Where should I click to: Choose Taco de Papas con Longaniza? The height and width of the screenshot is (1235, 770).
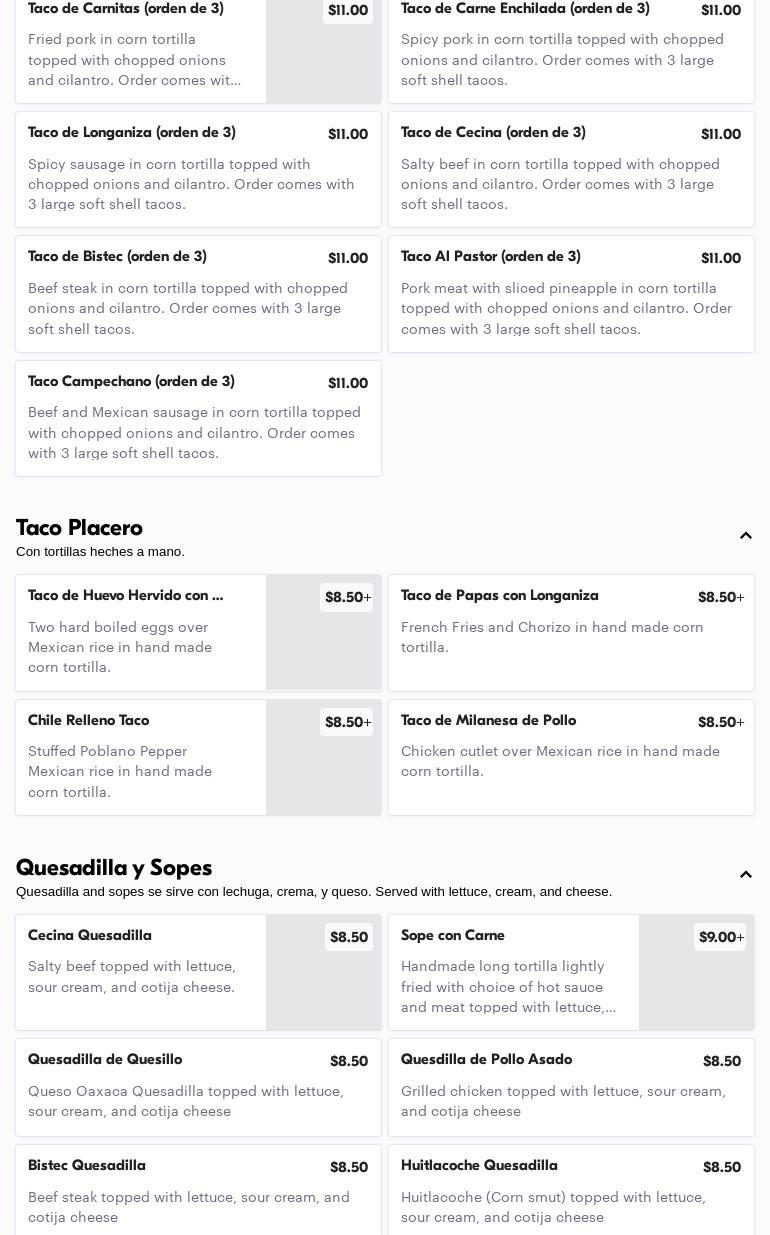point(571,632)
